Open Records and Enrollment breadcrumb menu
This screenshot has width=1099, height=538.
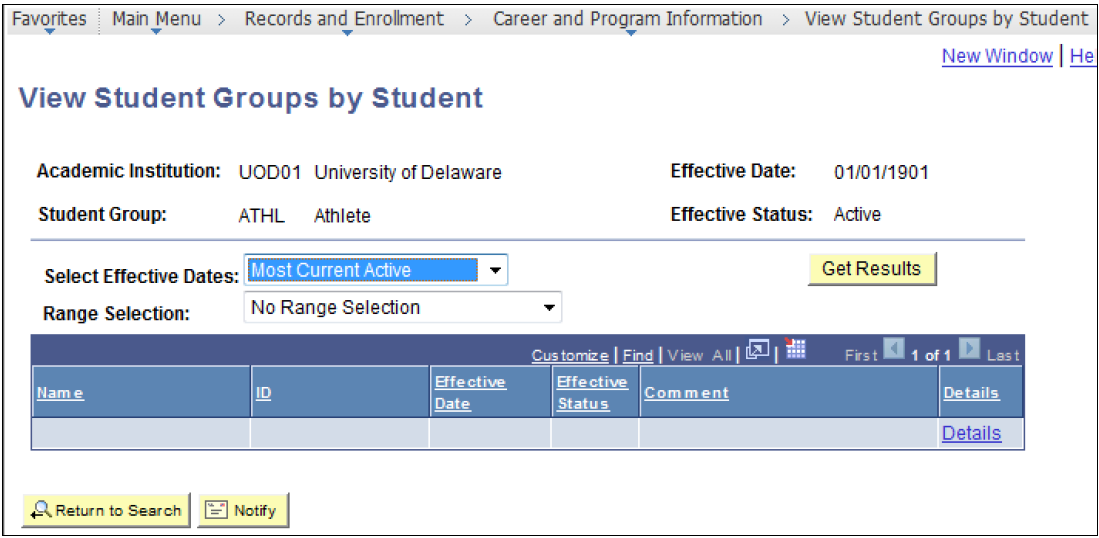[344, 19]
